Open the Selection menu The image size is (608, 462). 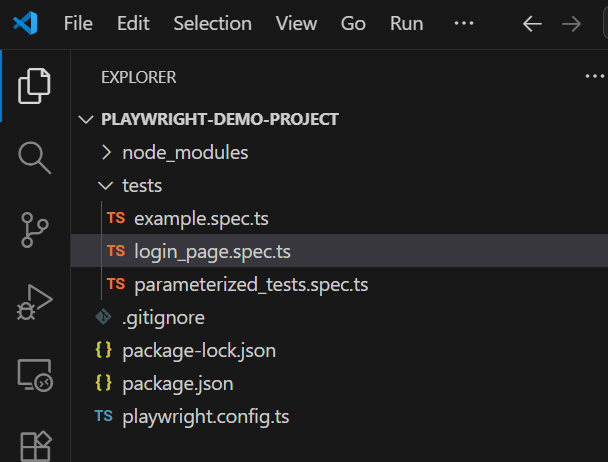(x=212, y=24)
